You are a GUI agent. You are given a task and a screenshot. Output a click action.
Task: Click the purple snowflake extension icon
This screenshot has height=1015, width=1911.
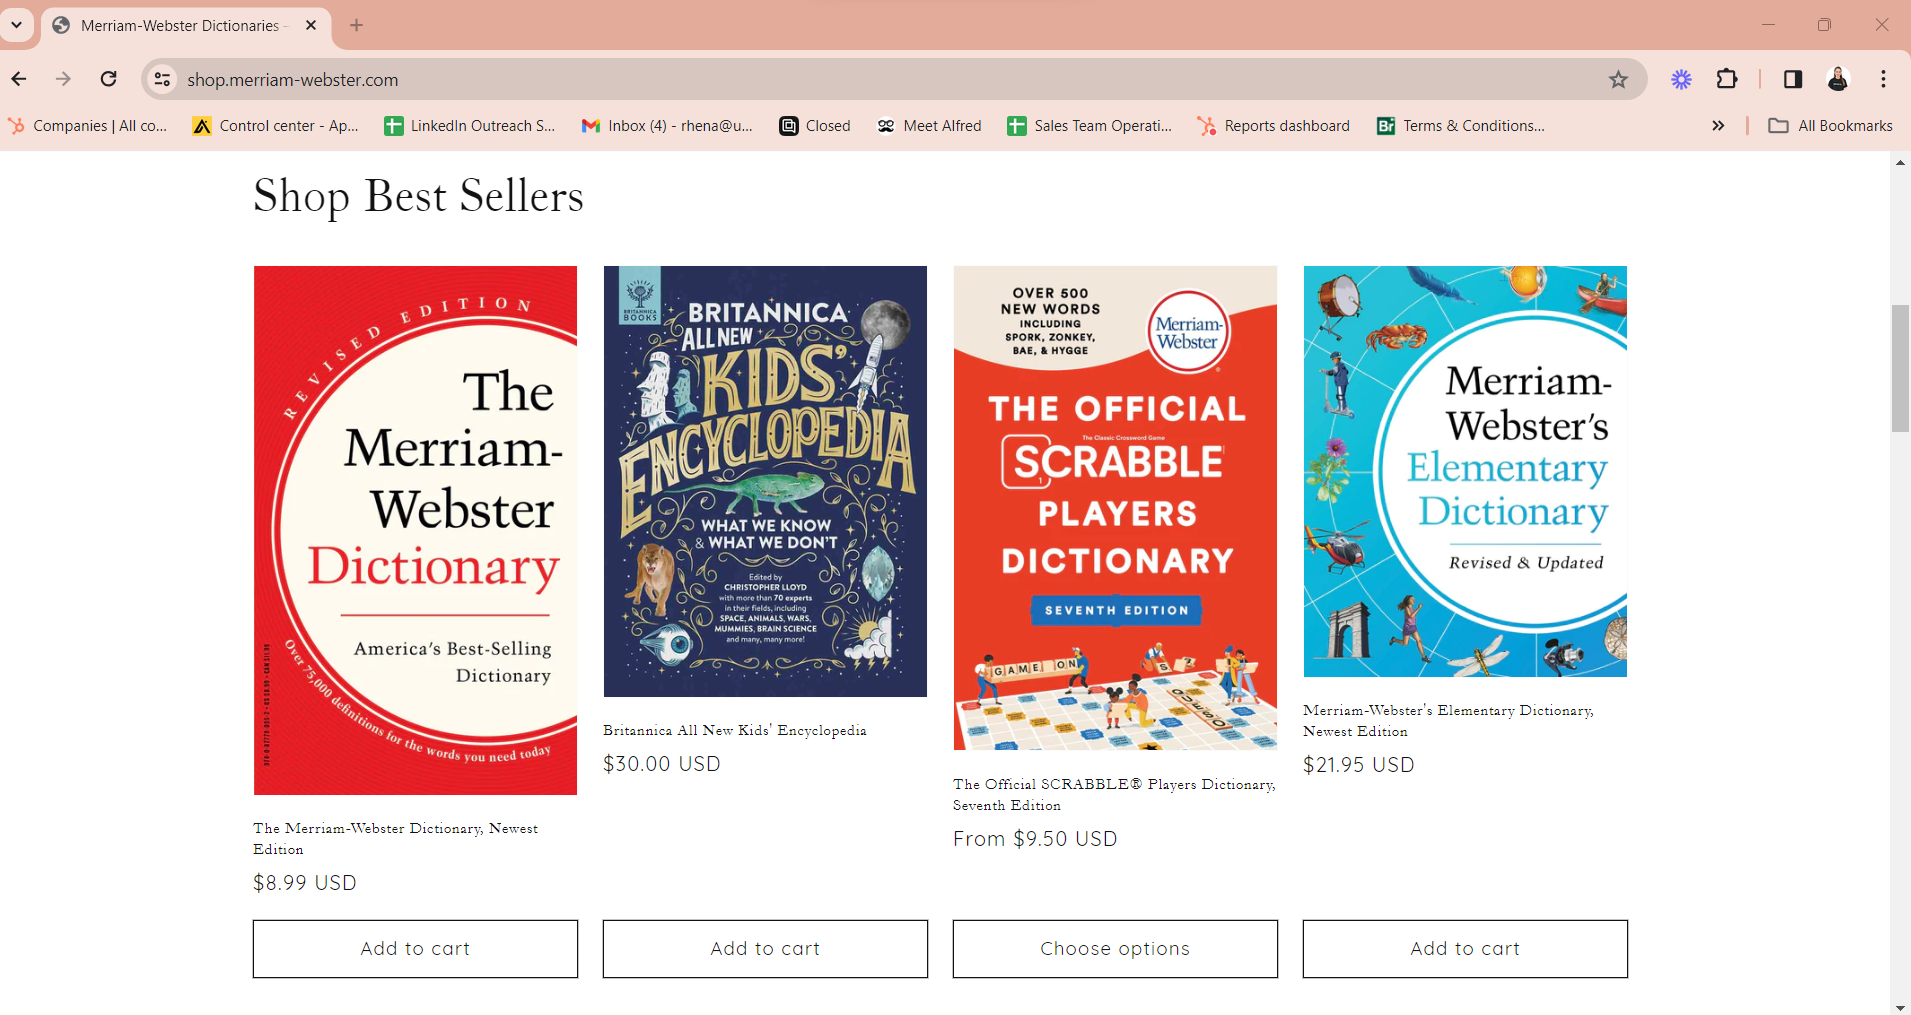coord(1681,79)
